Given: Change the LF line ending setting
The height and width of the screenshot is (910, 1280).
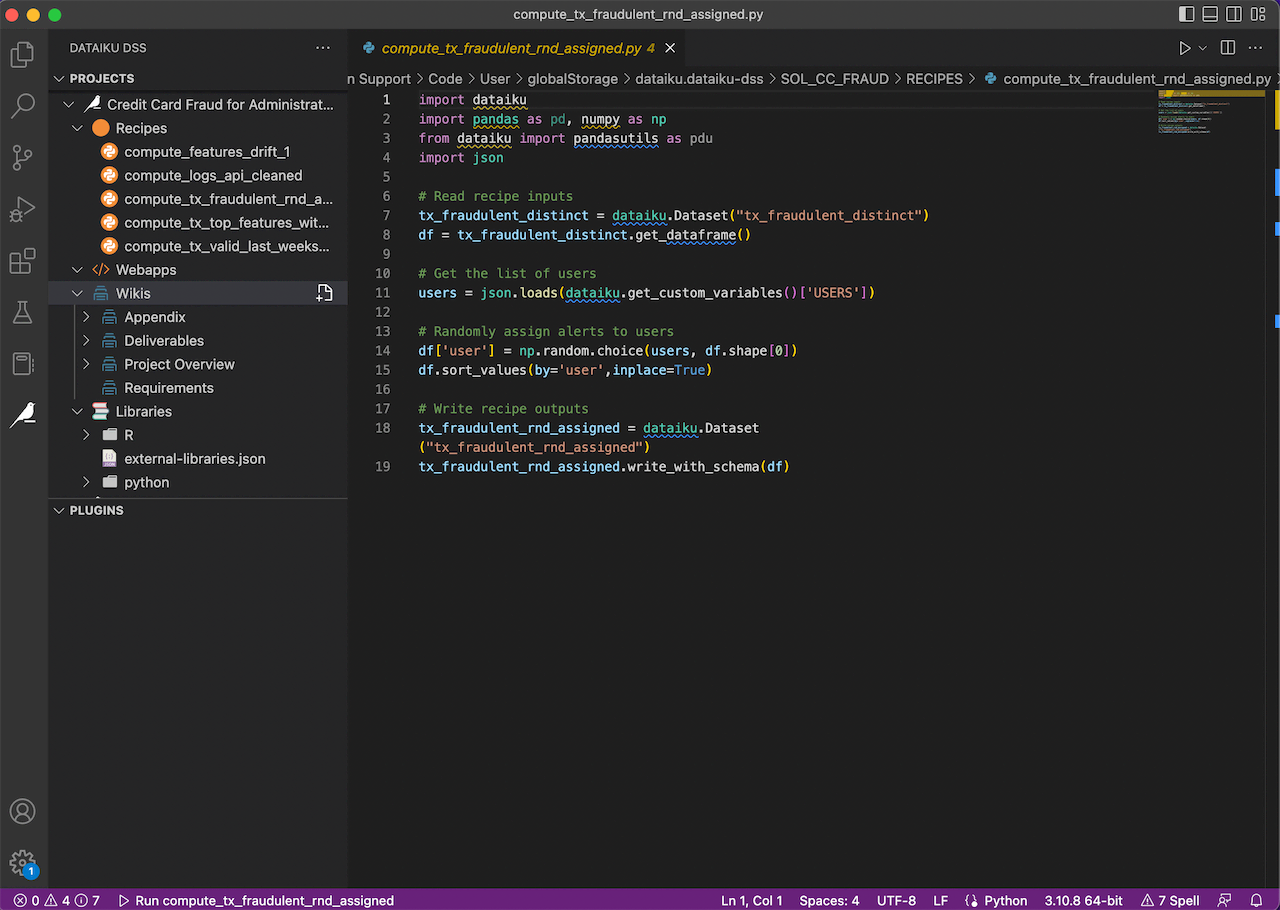Looking at the screenshot, I should [x=941, y=900].
